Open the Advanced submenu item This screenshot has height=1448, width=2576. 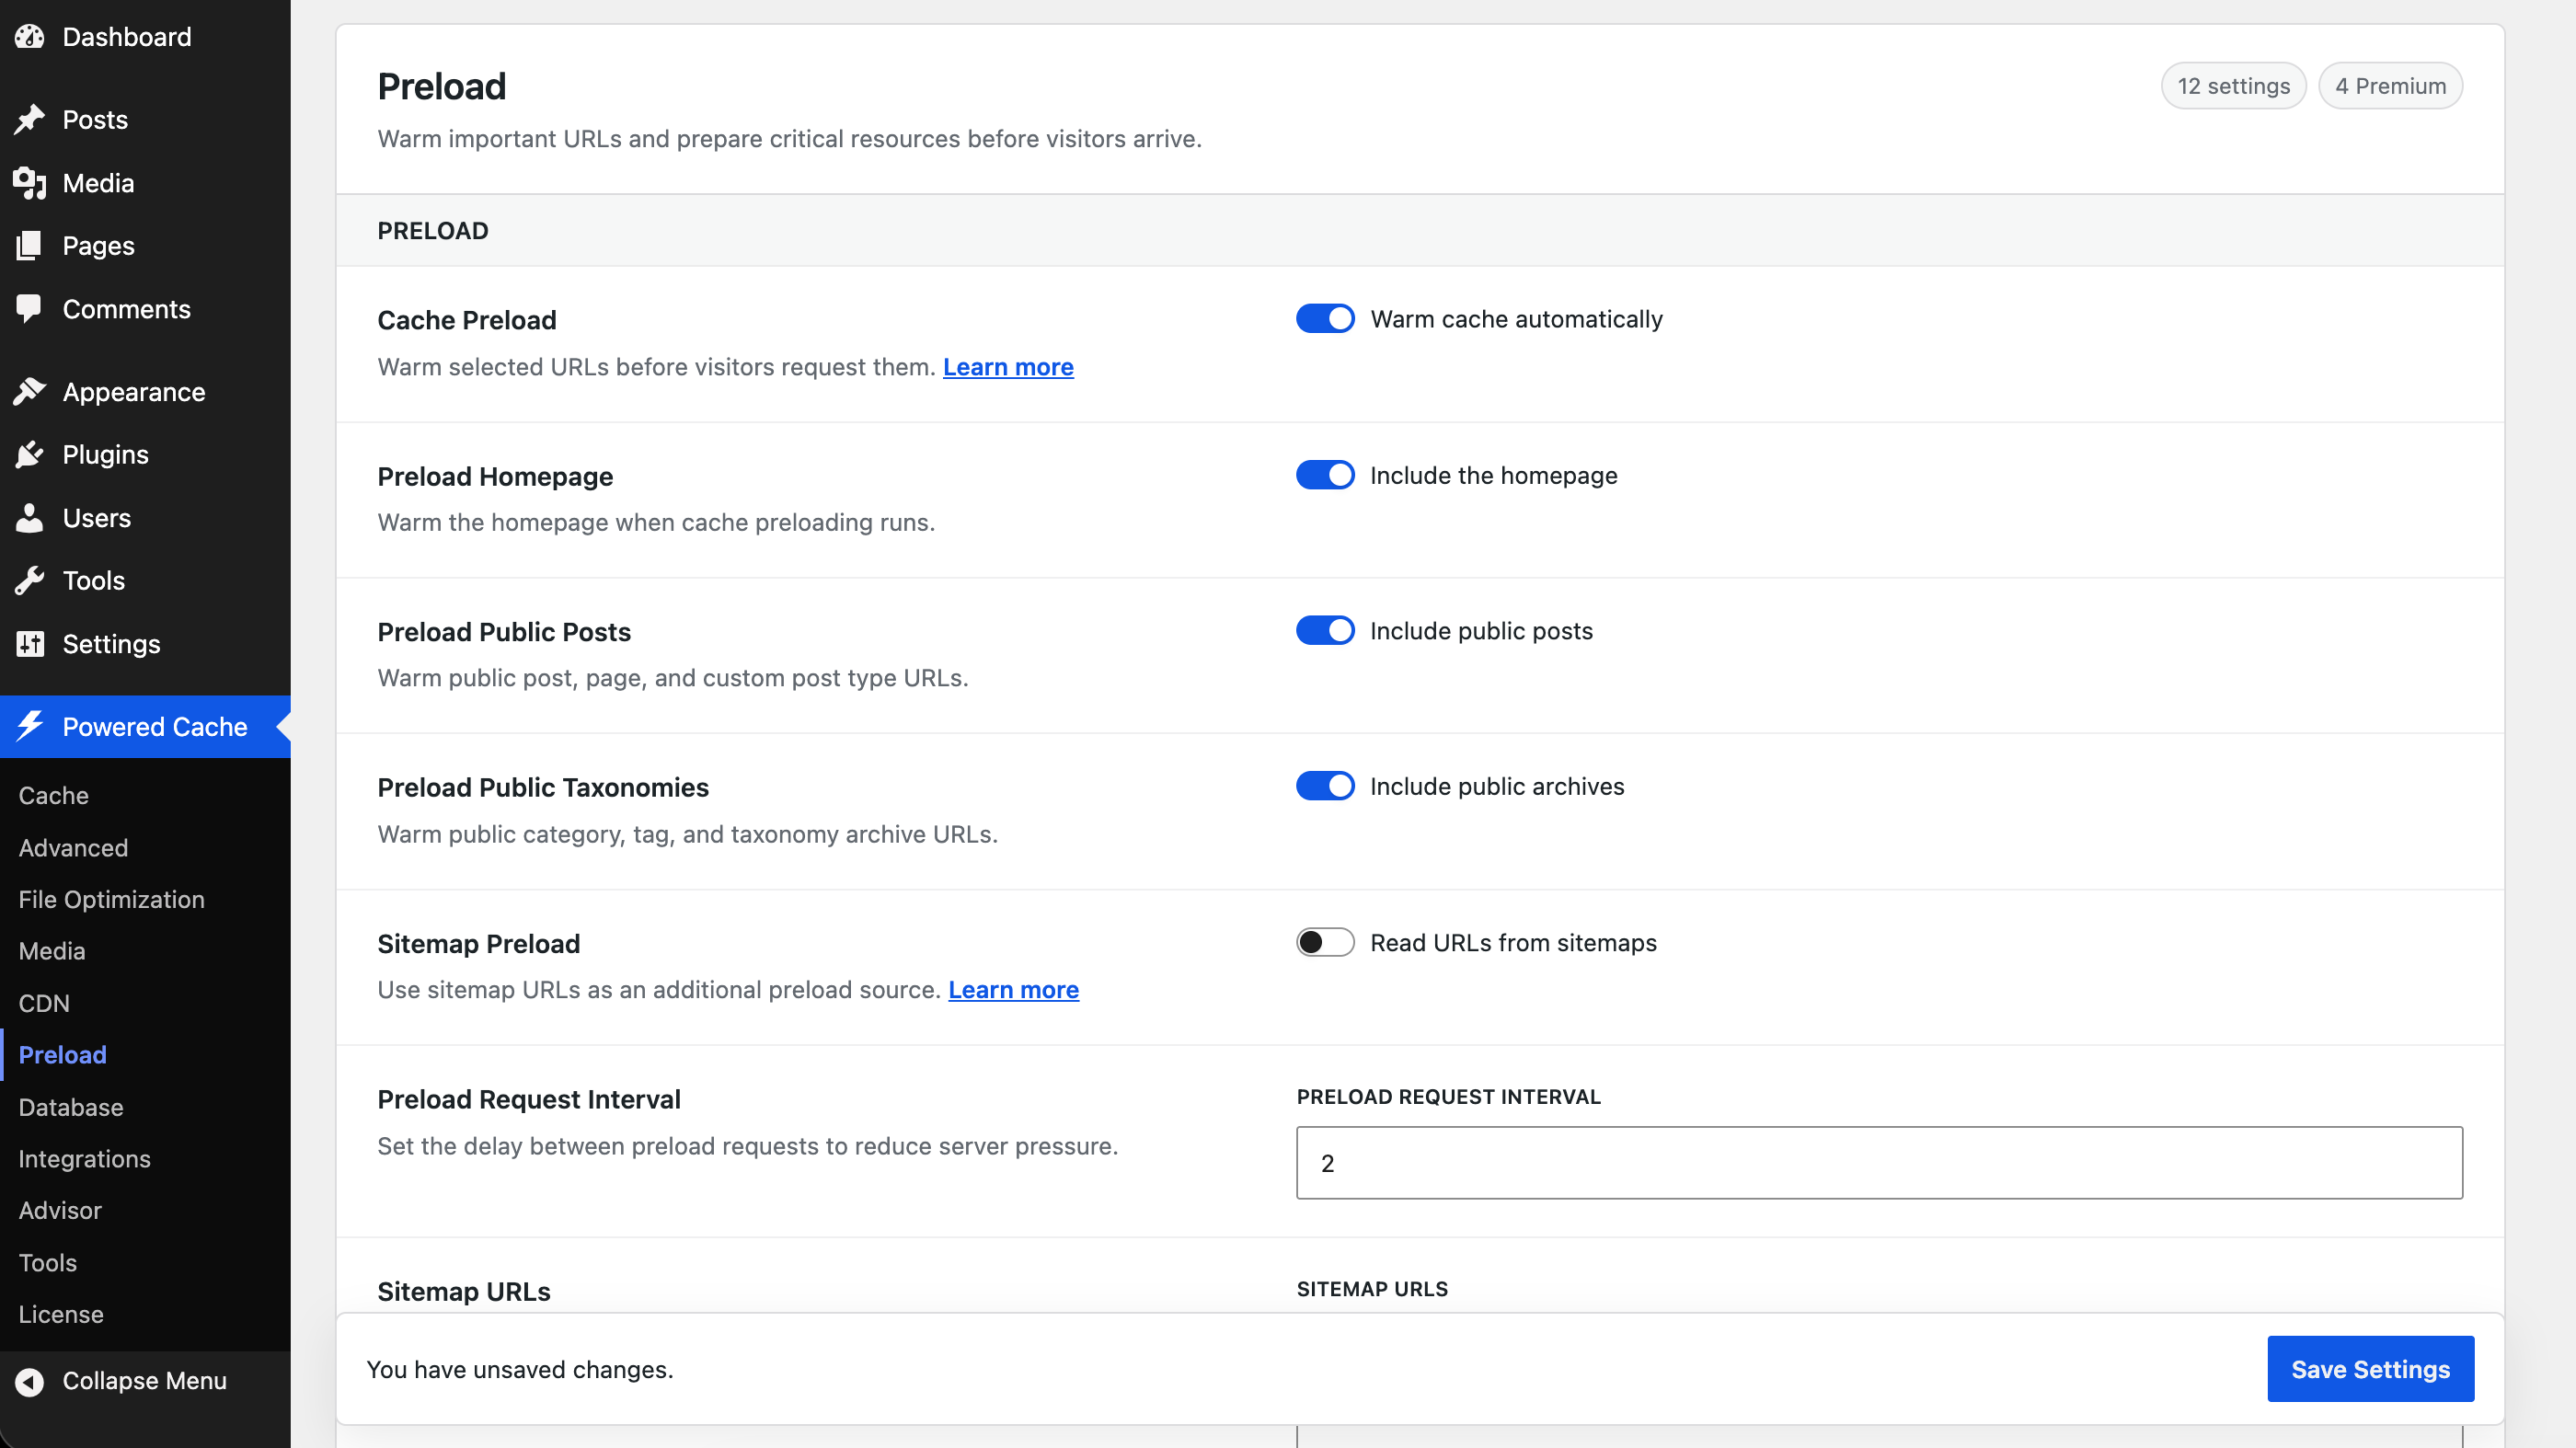tap(73, 848)
